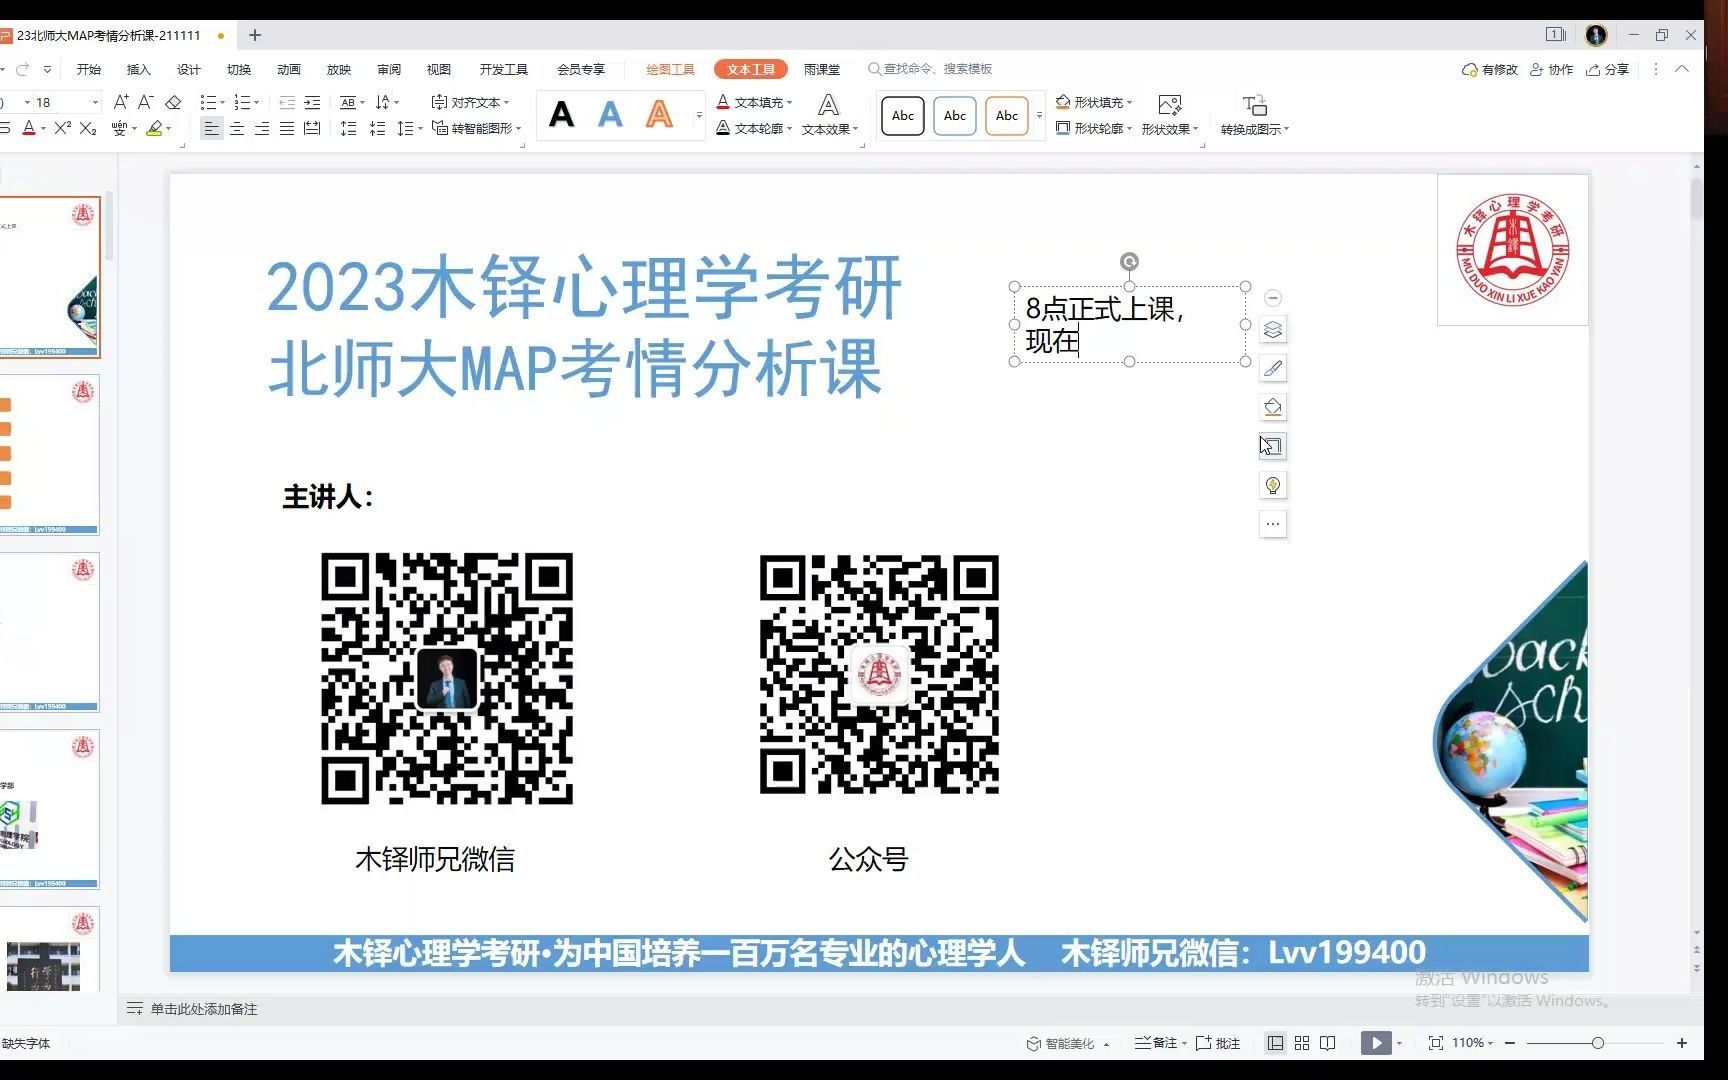Open 文本轮廓 text outline options
This screenshot has height=1080, width=1728.
coord(754,128)
